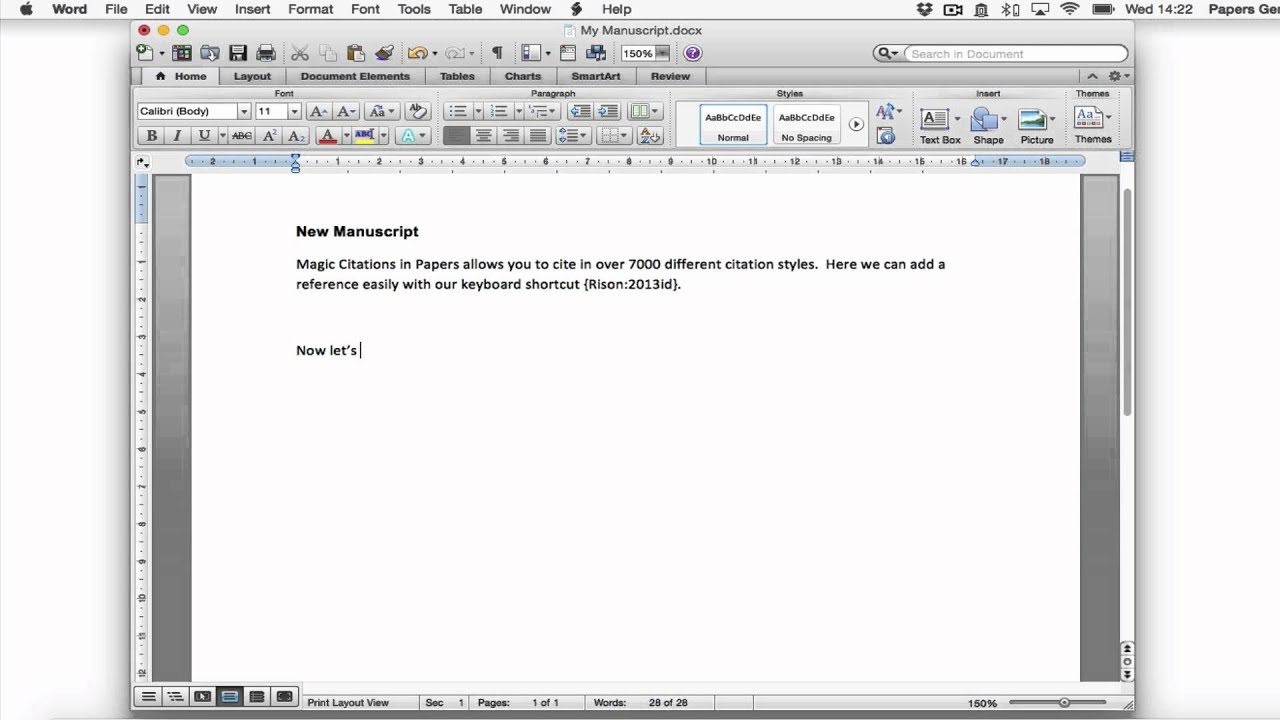Open the ribbon gear settings menu
This screenshot has width=1280, height=720.
tap(1118, 76)
